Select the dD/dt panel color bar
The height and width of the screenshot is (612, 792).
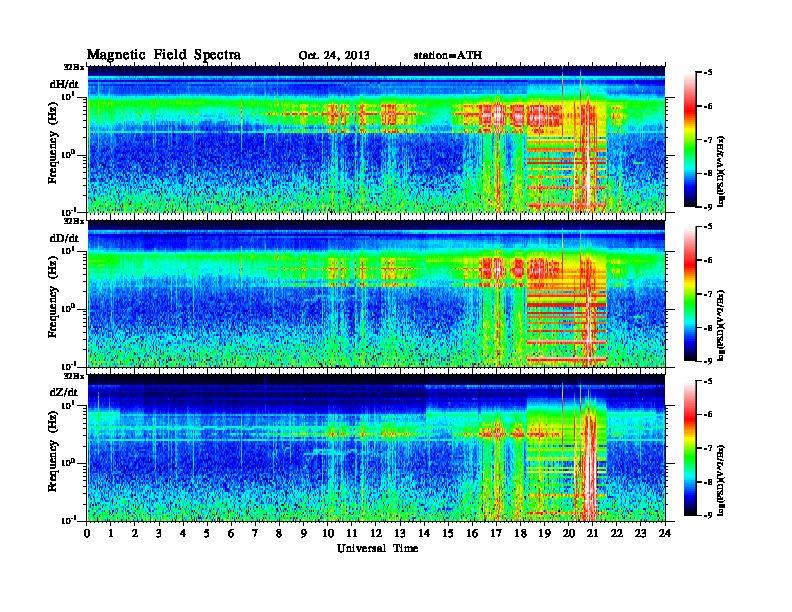tap(690, 293)
